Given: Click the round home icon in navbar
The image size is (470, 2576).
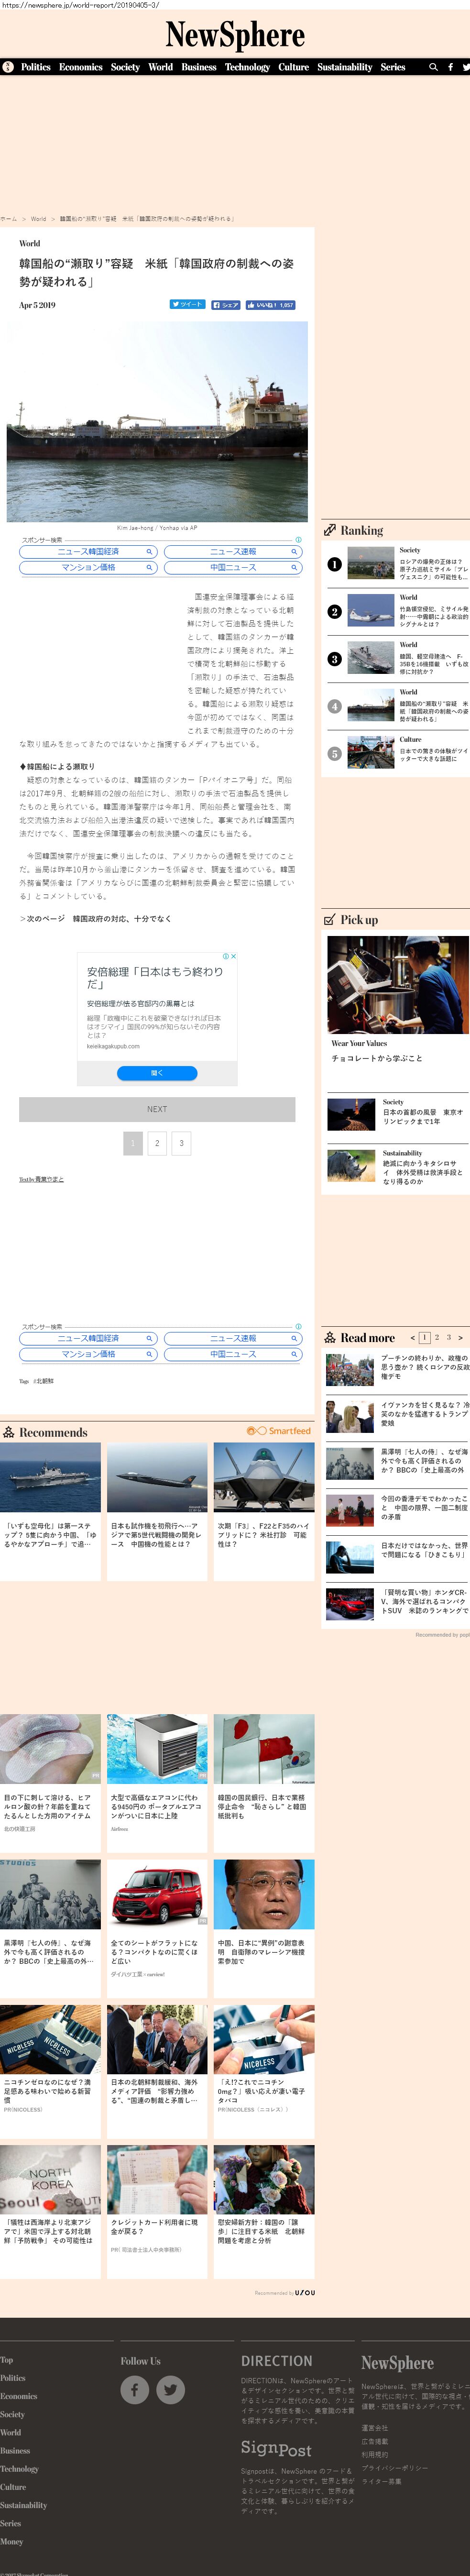Looking at the screenshot, I should 8,67.
